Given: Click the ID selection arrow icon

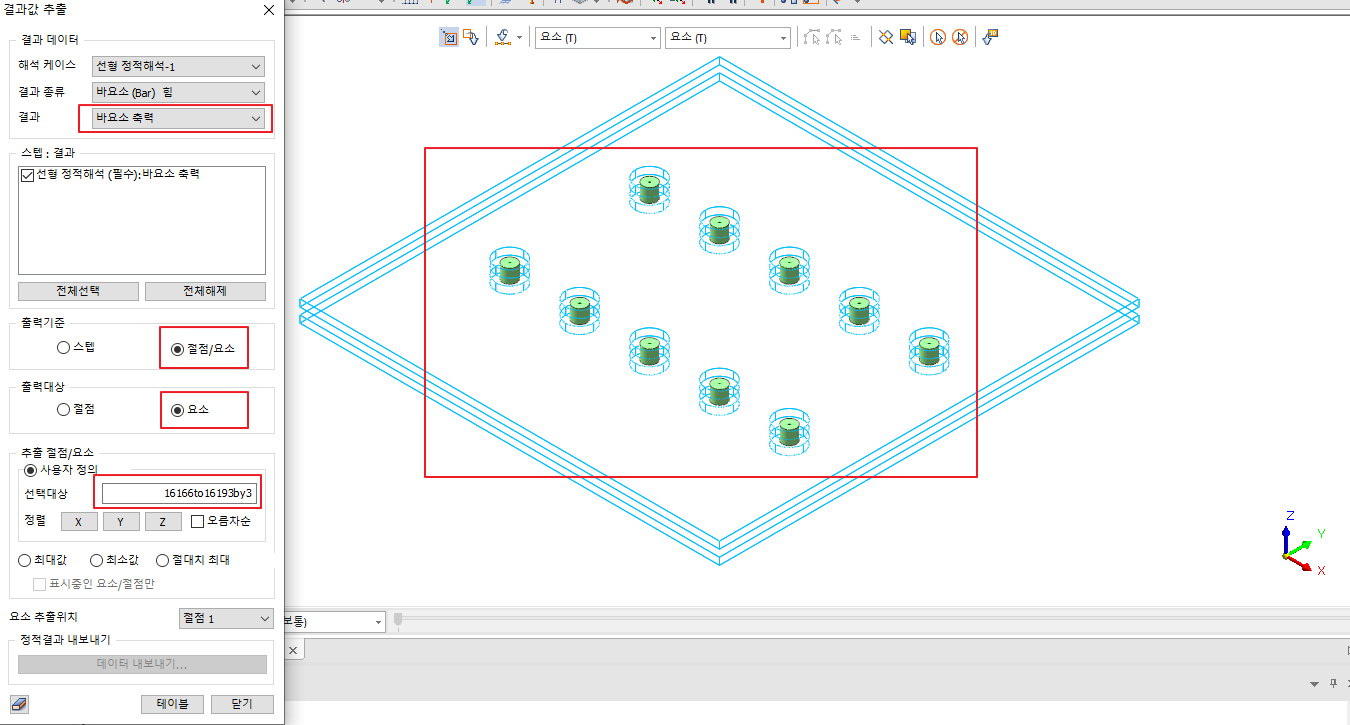Looking at the screenshot, I should pyautogui.click(x=991, y=37).
